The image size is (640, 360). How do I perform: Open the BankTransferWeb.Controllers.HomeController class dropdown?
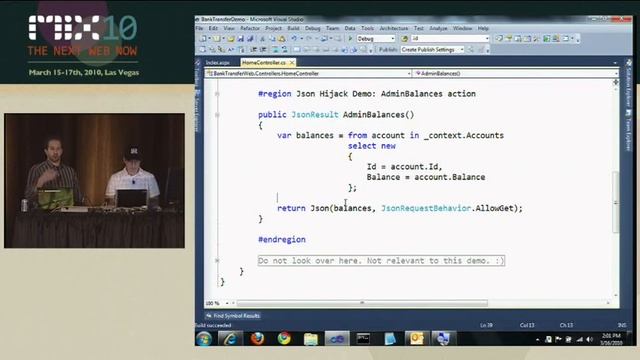(x=309, y=73)
